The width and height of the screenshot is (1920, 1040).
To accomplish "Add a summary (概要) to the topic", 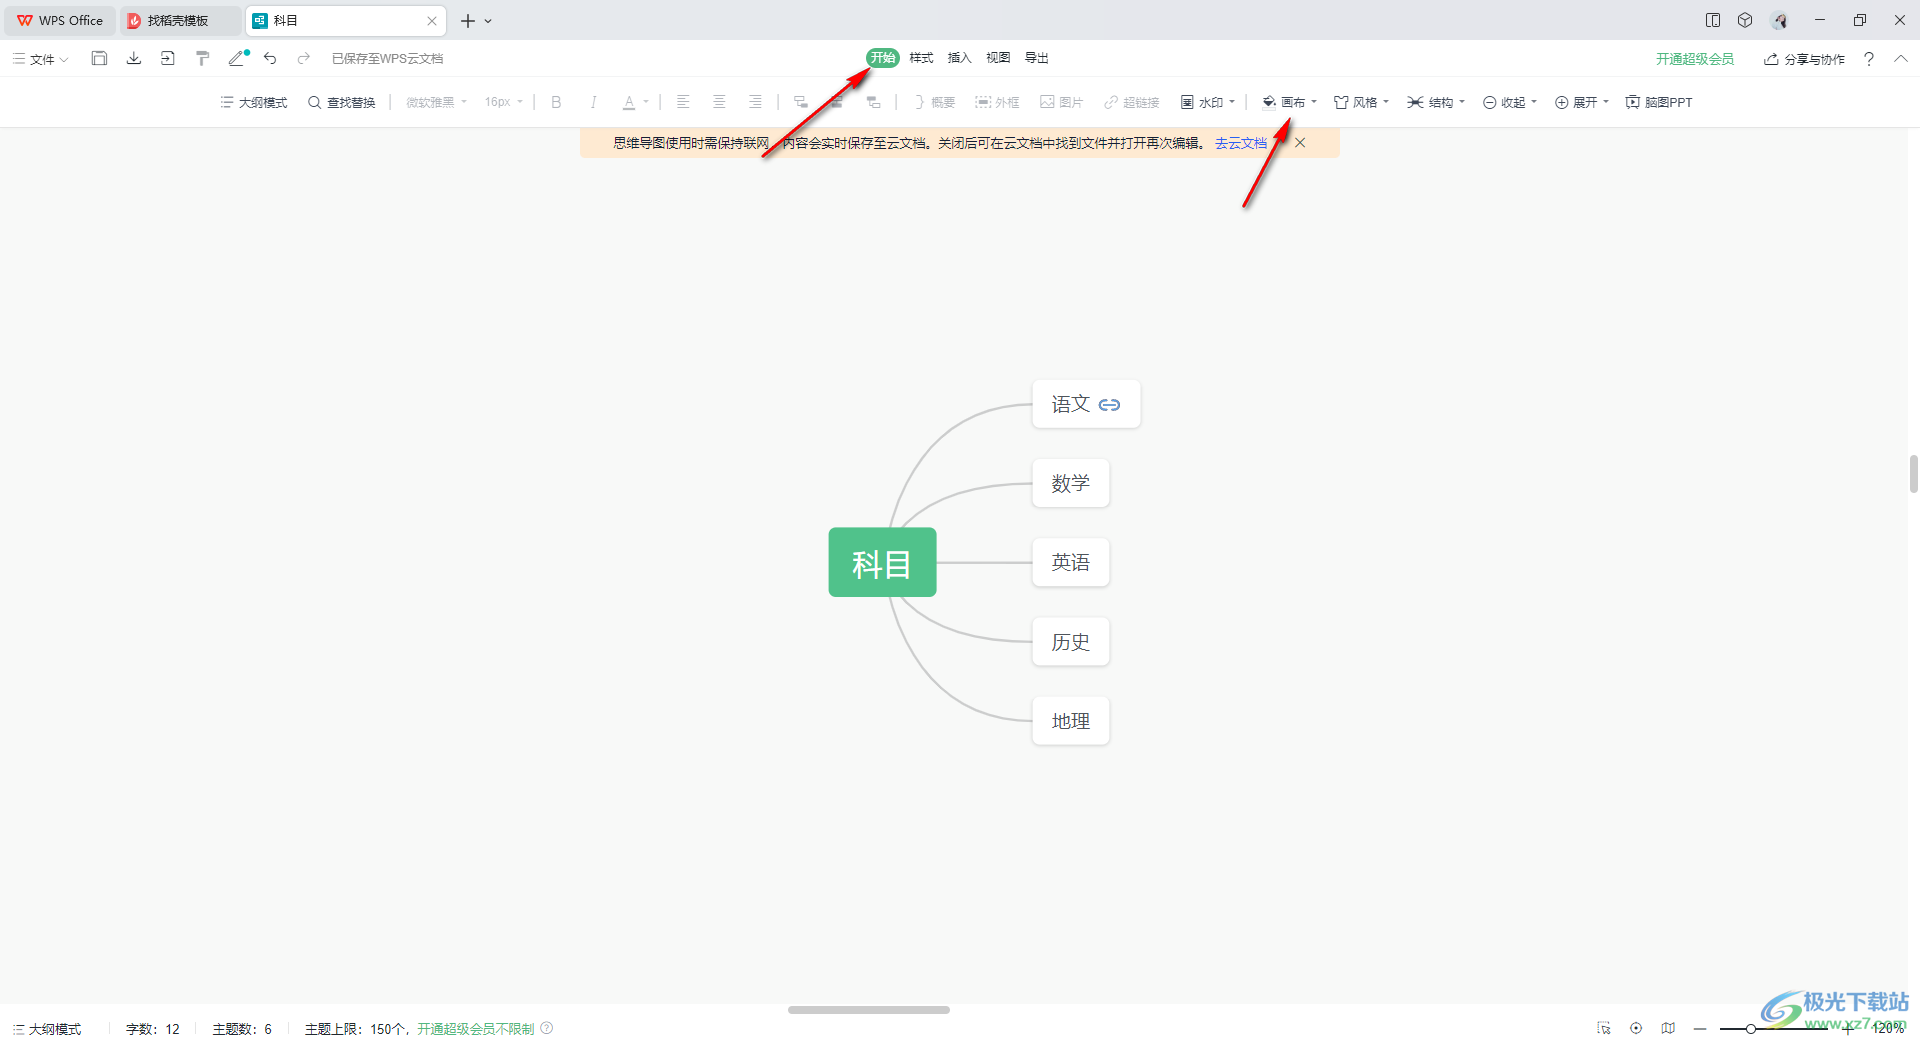I will (934, 102).
